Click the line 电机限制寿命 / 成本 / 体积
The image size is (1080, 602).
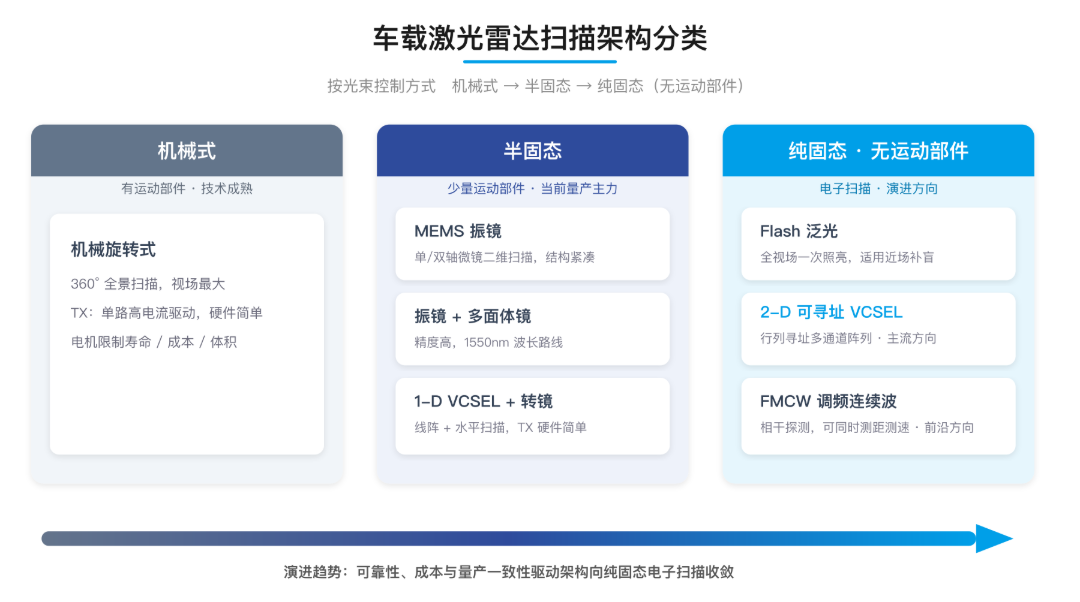pyautogui.click(x=154, y=342)
